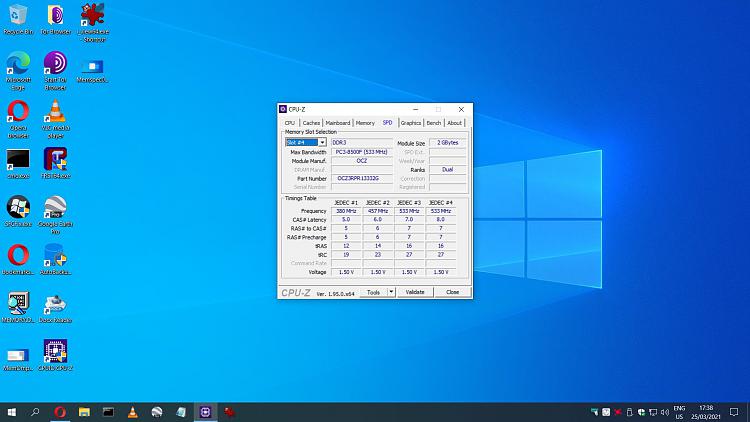Select the active CPU-Z taskbar button
750x422 pixels.
(x=206, y=412)
